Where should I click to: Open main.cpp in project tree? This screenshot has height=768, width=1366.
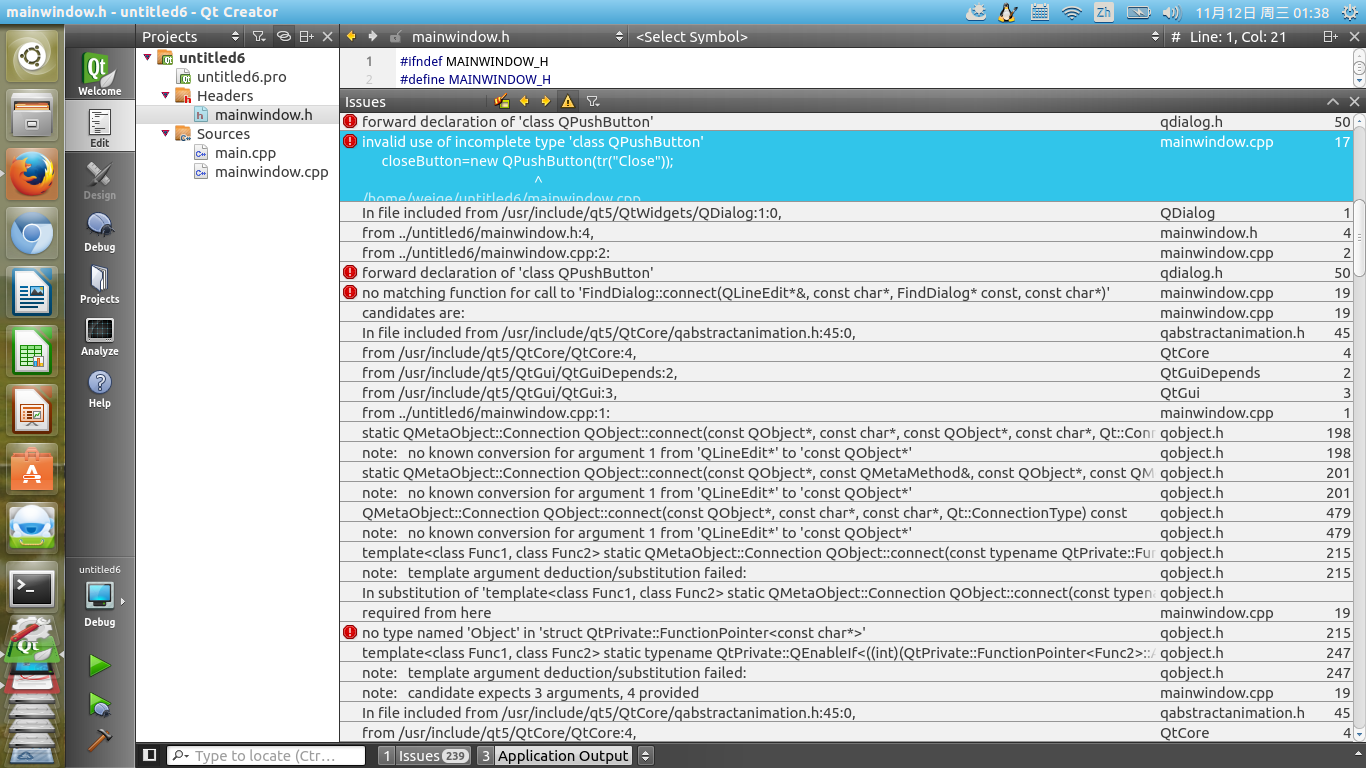coord(245,153)
